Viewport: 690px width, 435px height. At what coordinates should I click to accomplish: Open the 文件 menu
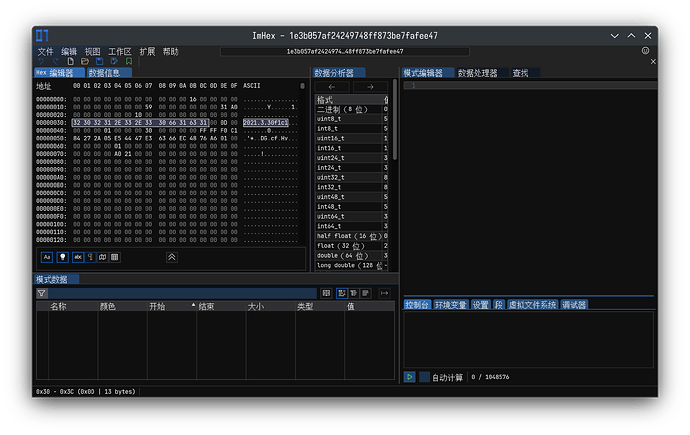(45, 51)
